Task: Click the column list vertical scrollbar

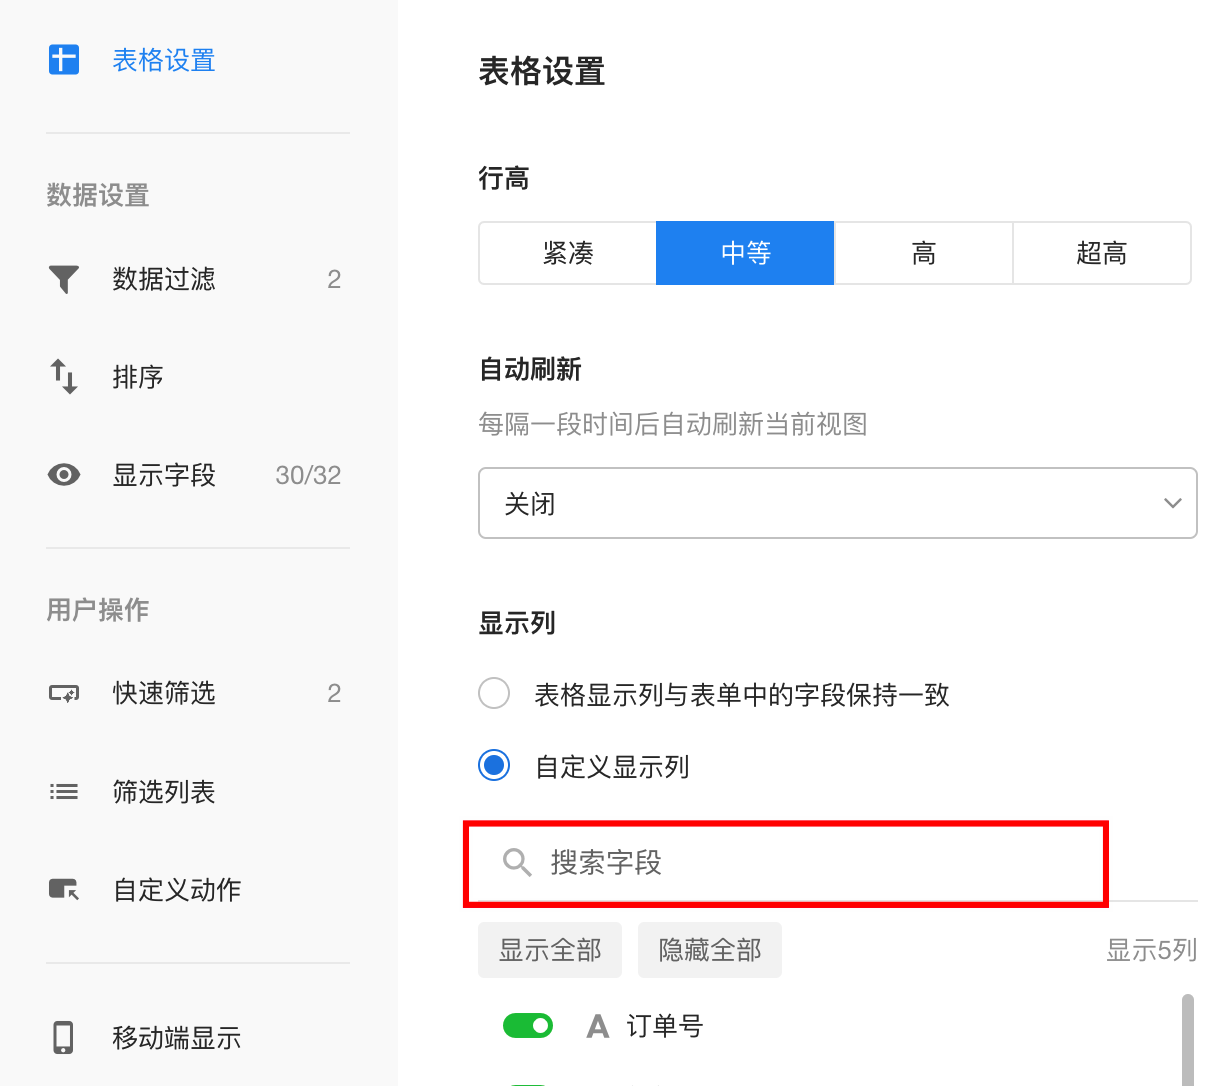Action: (1187, 1040)
